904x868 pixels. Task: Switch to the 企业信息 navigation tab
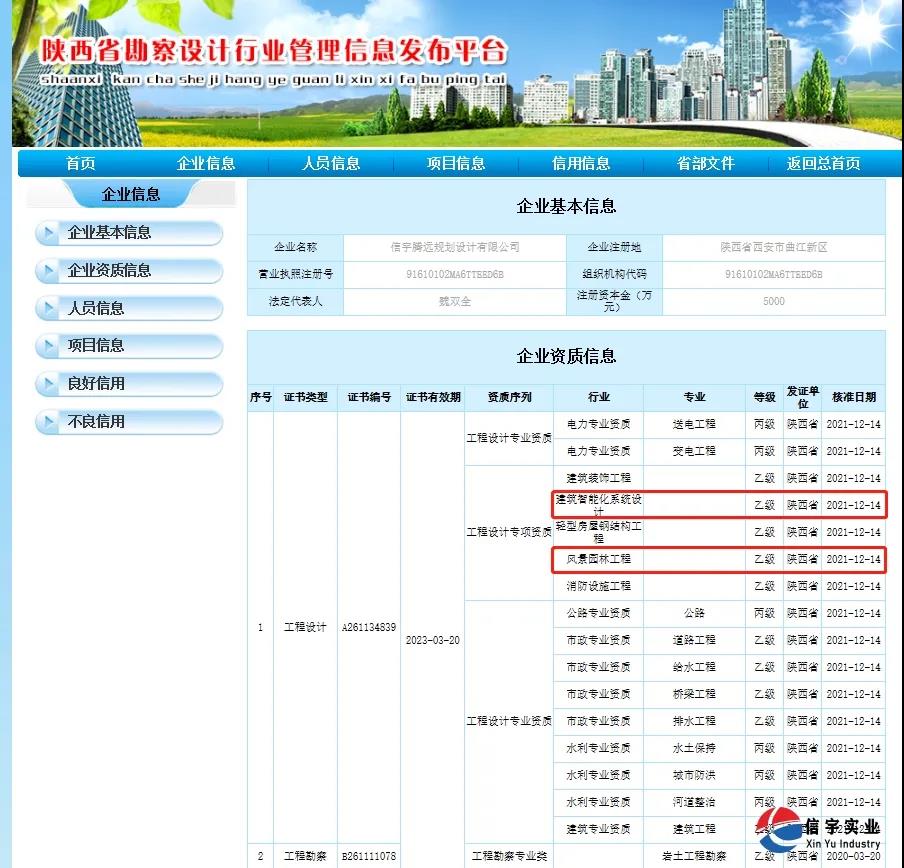206,163
